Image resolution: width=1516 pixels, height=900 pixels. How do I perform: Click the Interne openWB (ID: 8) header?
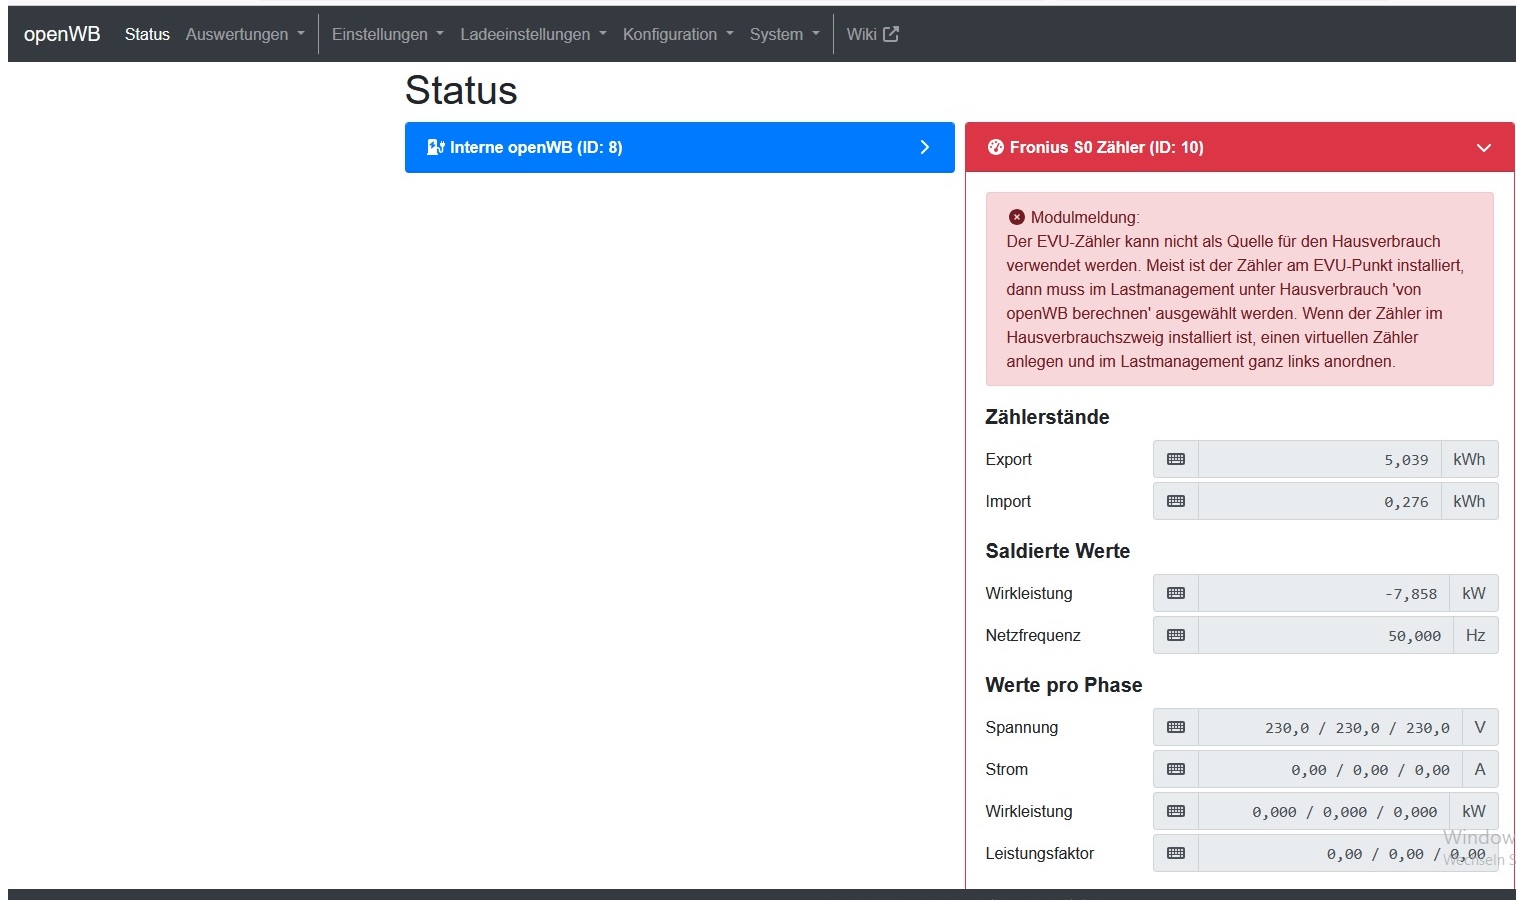[680, 147]
